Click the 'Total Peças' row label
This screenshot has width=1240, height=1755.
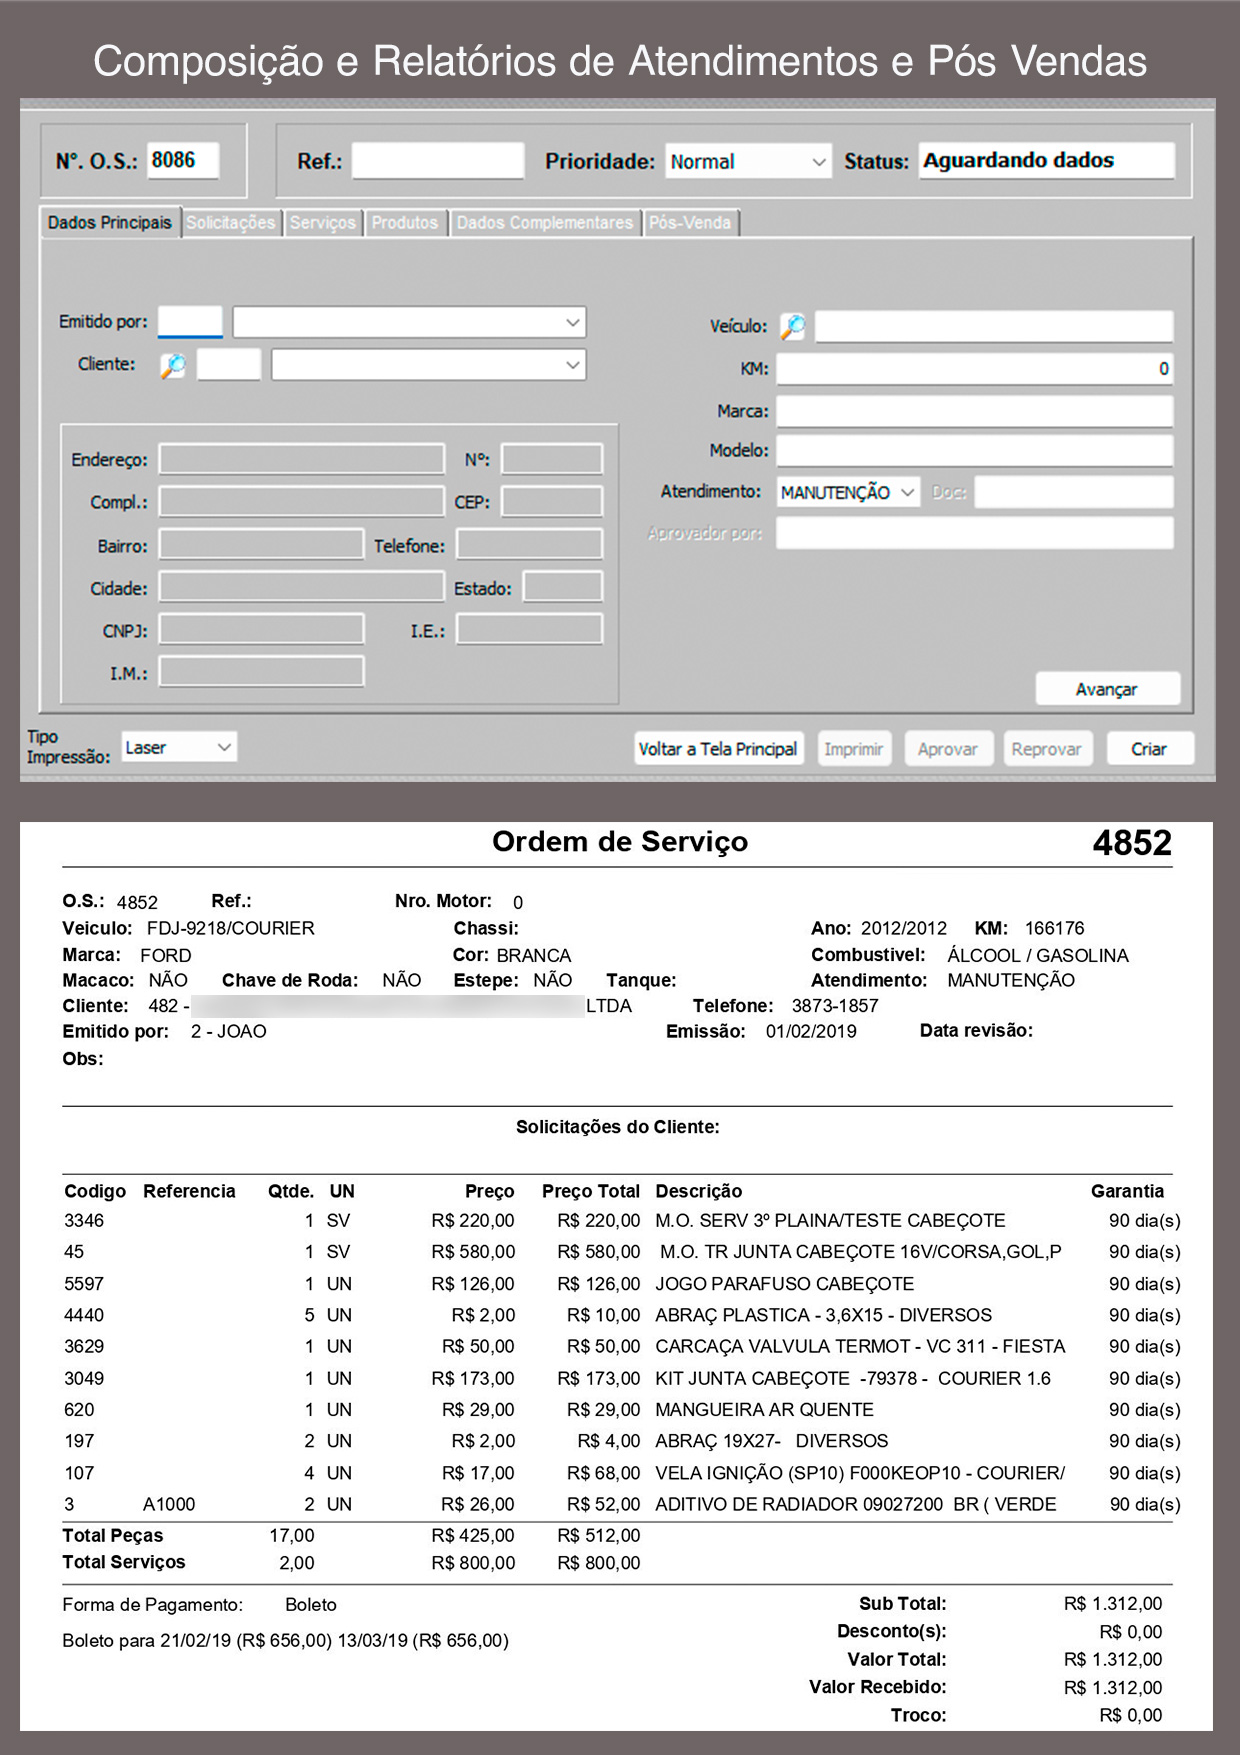(x=112, y=1535)
